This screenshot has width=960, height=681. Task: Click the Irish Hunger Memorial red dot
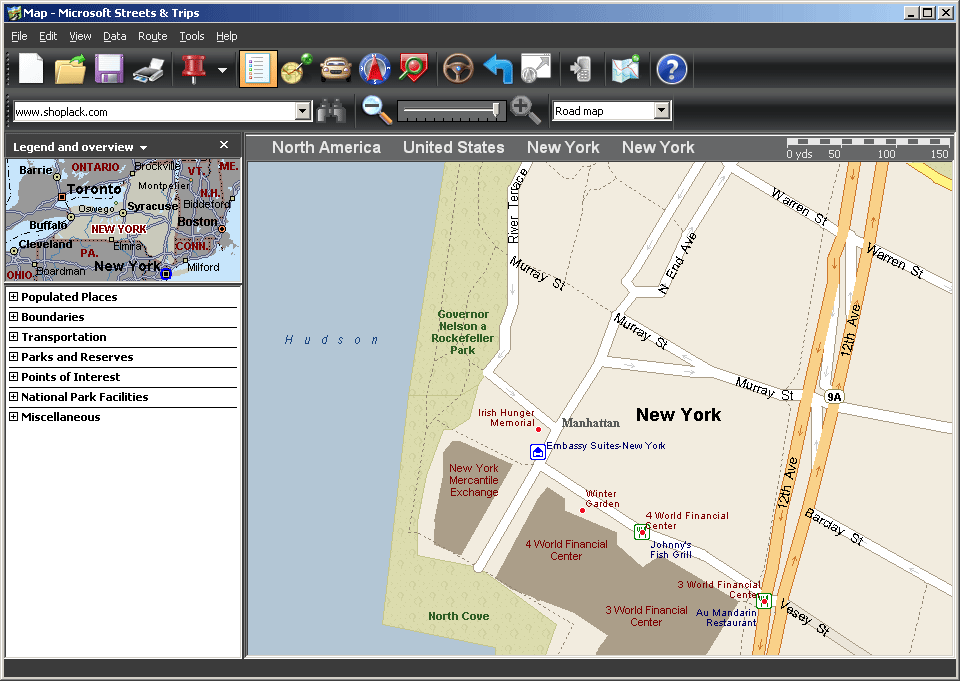click(538, 429)
